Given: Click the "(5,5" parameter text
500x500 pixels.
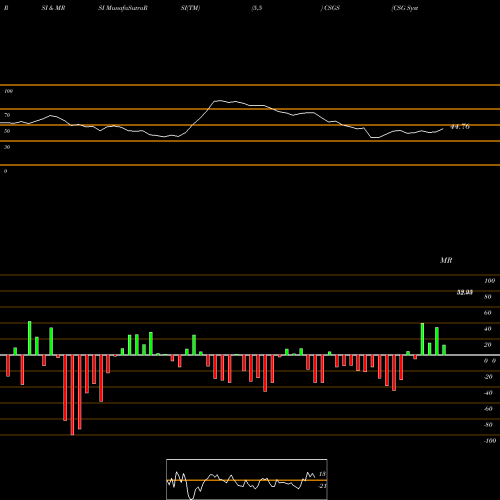Looking at the screenshot, I should [257, 8].
